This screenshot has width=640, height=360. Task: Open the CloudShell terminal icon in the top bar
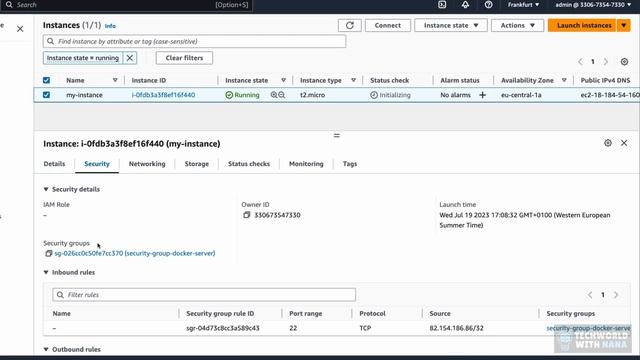442,5
